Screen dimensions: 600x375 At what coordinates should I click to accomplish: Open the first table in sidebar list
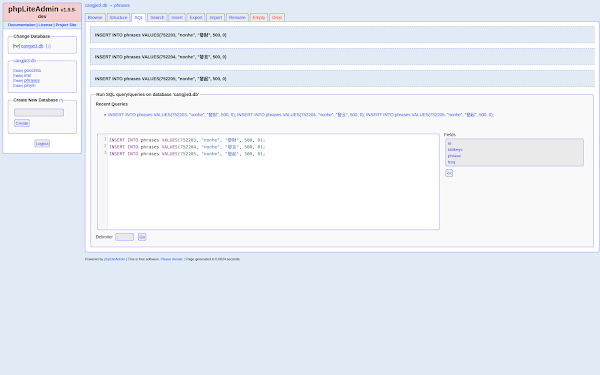(33, 70)
